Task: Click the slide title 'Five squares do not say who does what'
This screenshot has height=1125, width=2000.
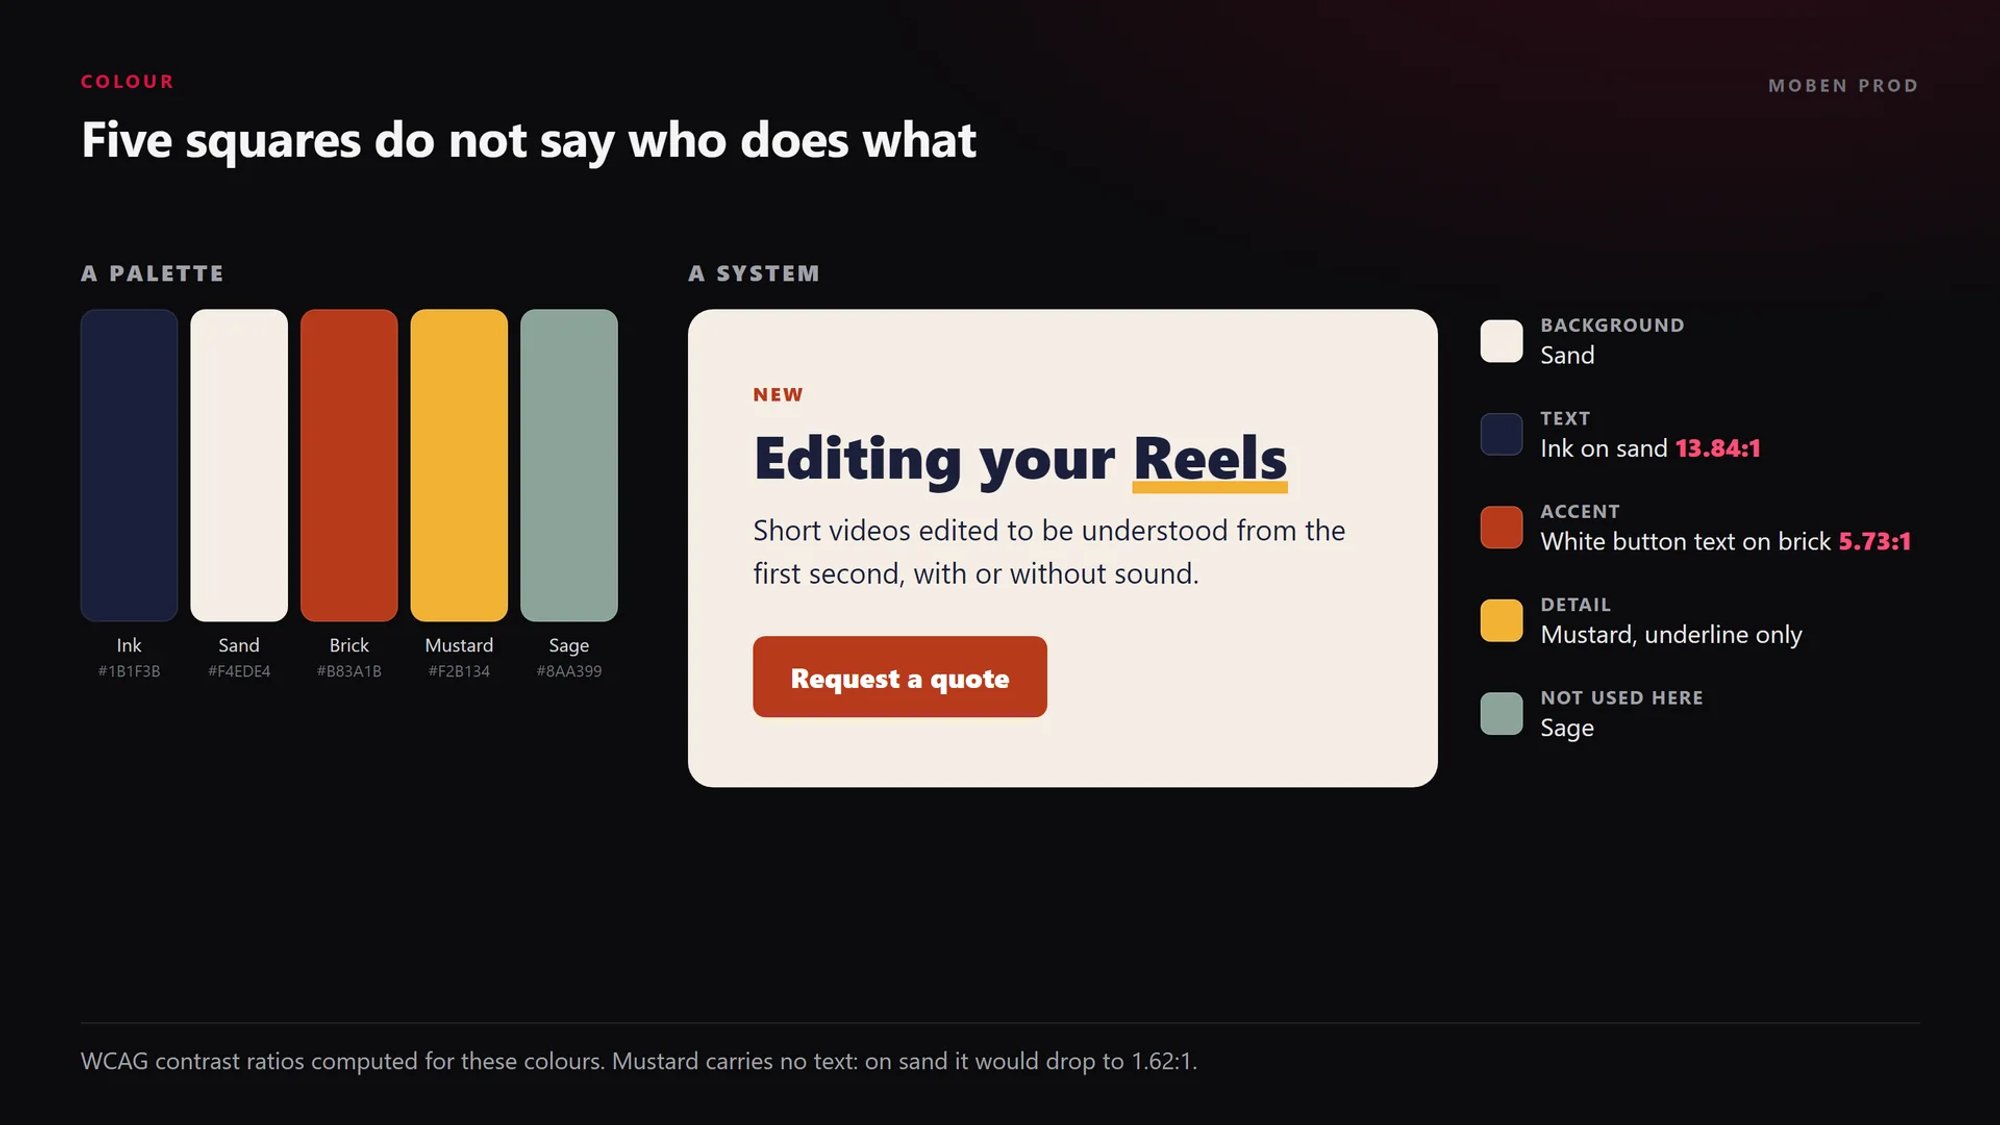Action: coord(529,140)
